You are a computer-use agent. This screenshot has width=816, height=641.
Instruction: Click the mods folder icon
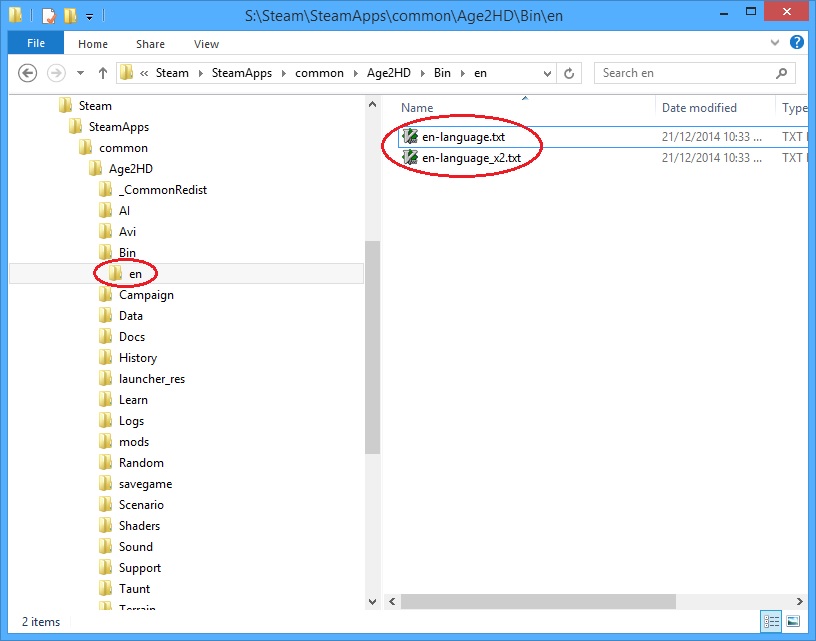[105, 441]
